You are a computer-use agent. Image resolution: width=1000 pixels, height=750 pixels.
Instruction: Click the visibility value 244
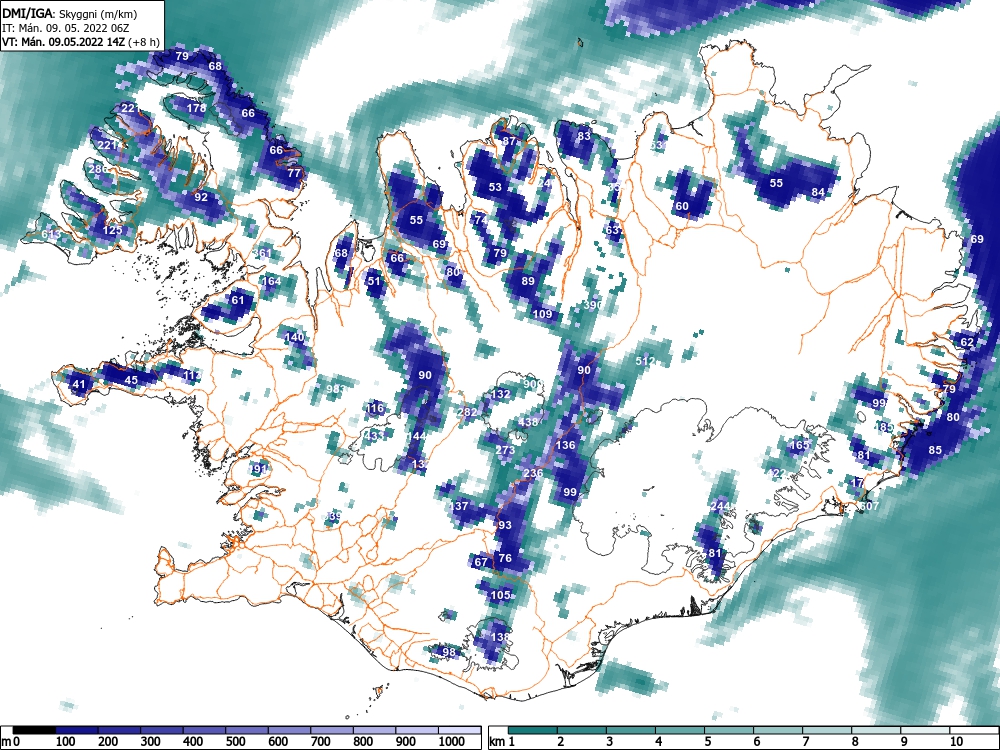720,506
